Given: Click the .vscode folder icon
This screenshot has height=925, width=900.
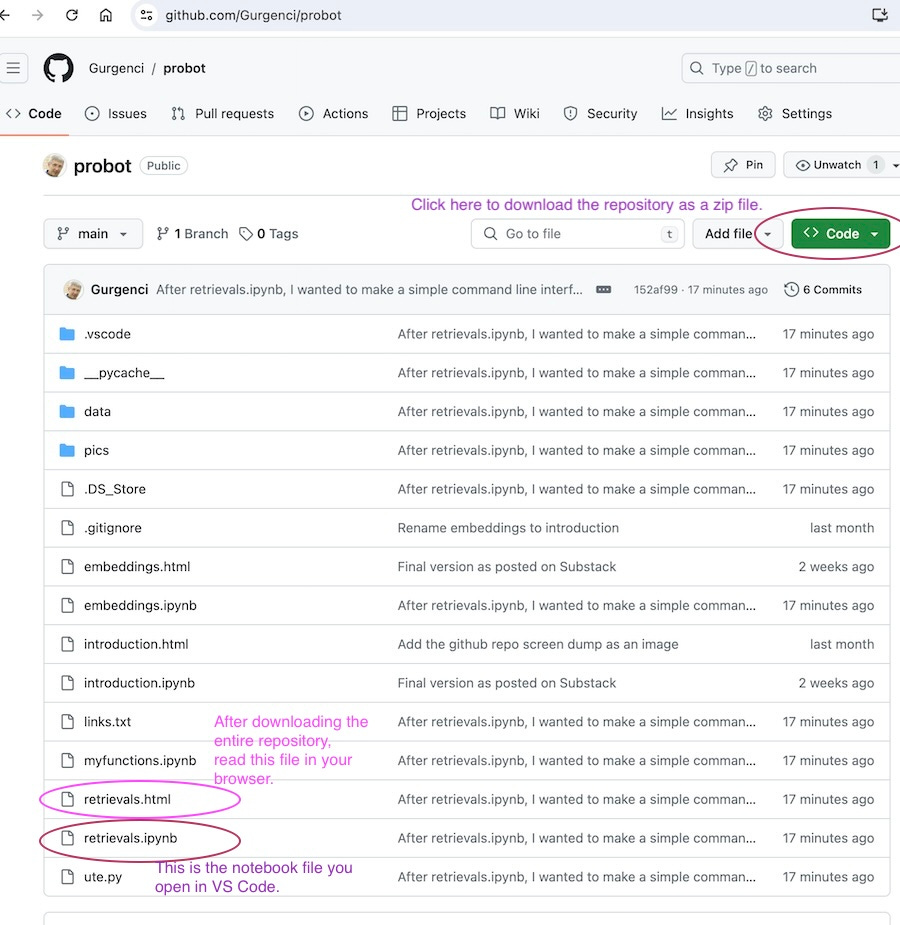Looking at the screenshot, I should click(67, 334).
